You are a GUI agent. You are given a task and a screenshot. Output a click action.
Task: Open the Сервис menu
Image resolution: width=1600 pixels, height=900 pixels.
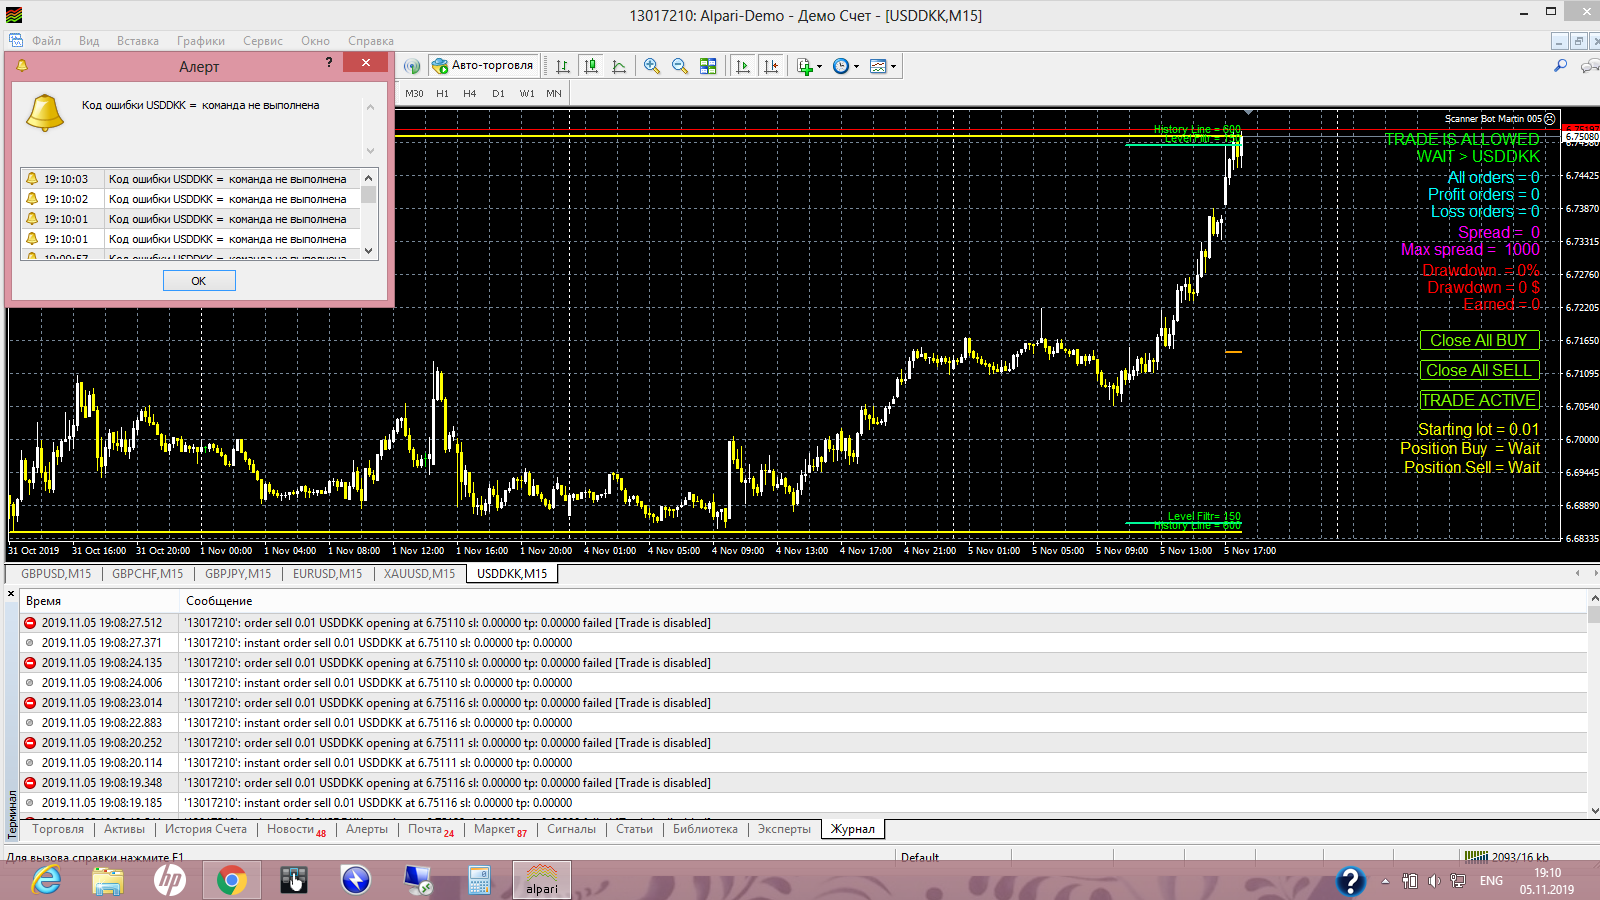[263, 41]
